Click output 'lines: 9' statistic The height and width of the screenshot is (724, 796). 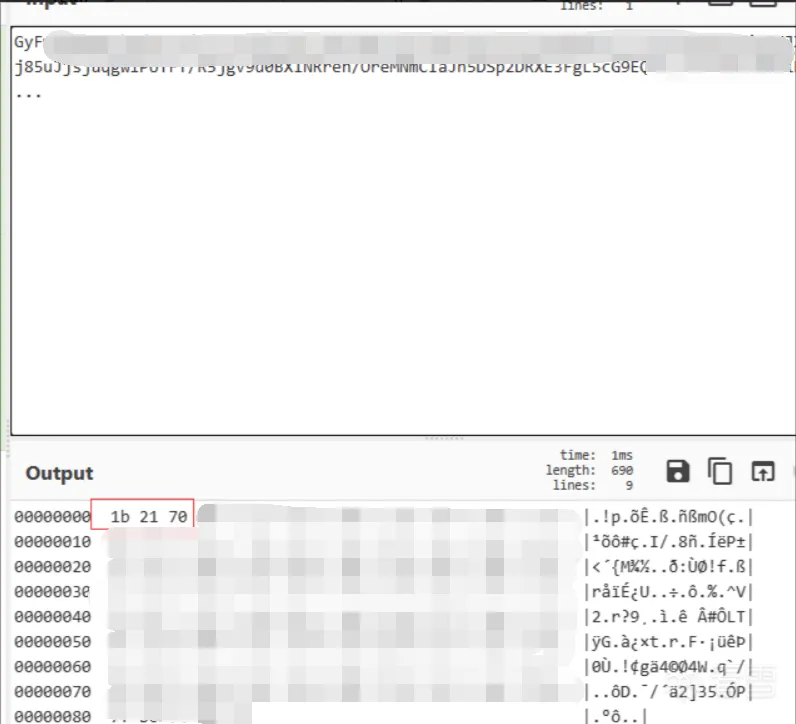(x=593, y=485)
